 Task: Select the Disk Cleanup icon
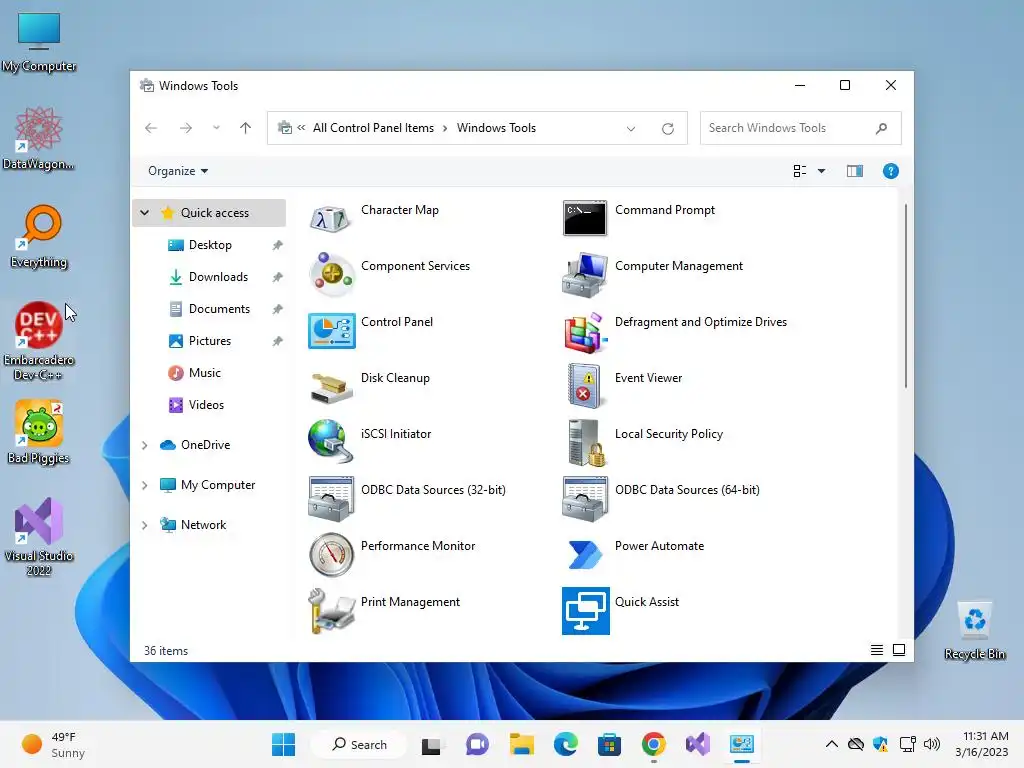331,387
